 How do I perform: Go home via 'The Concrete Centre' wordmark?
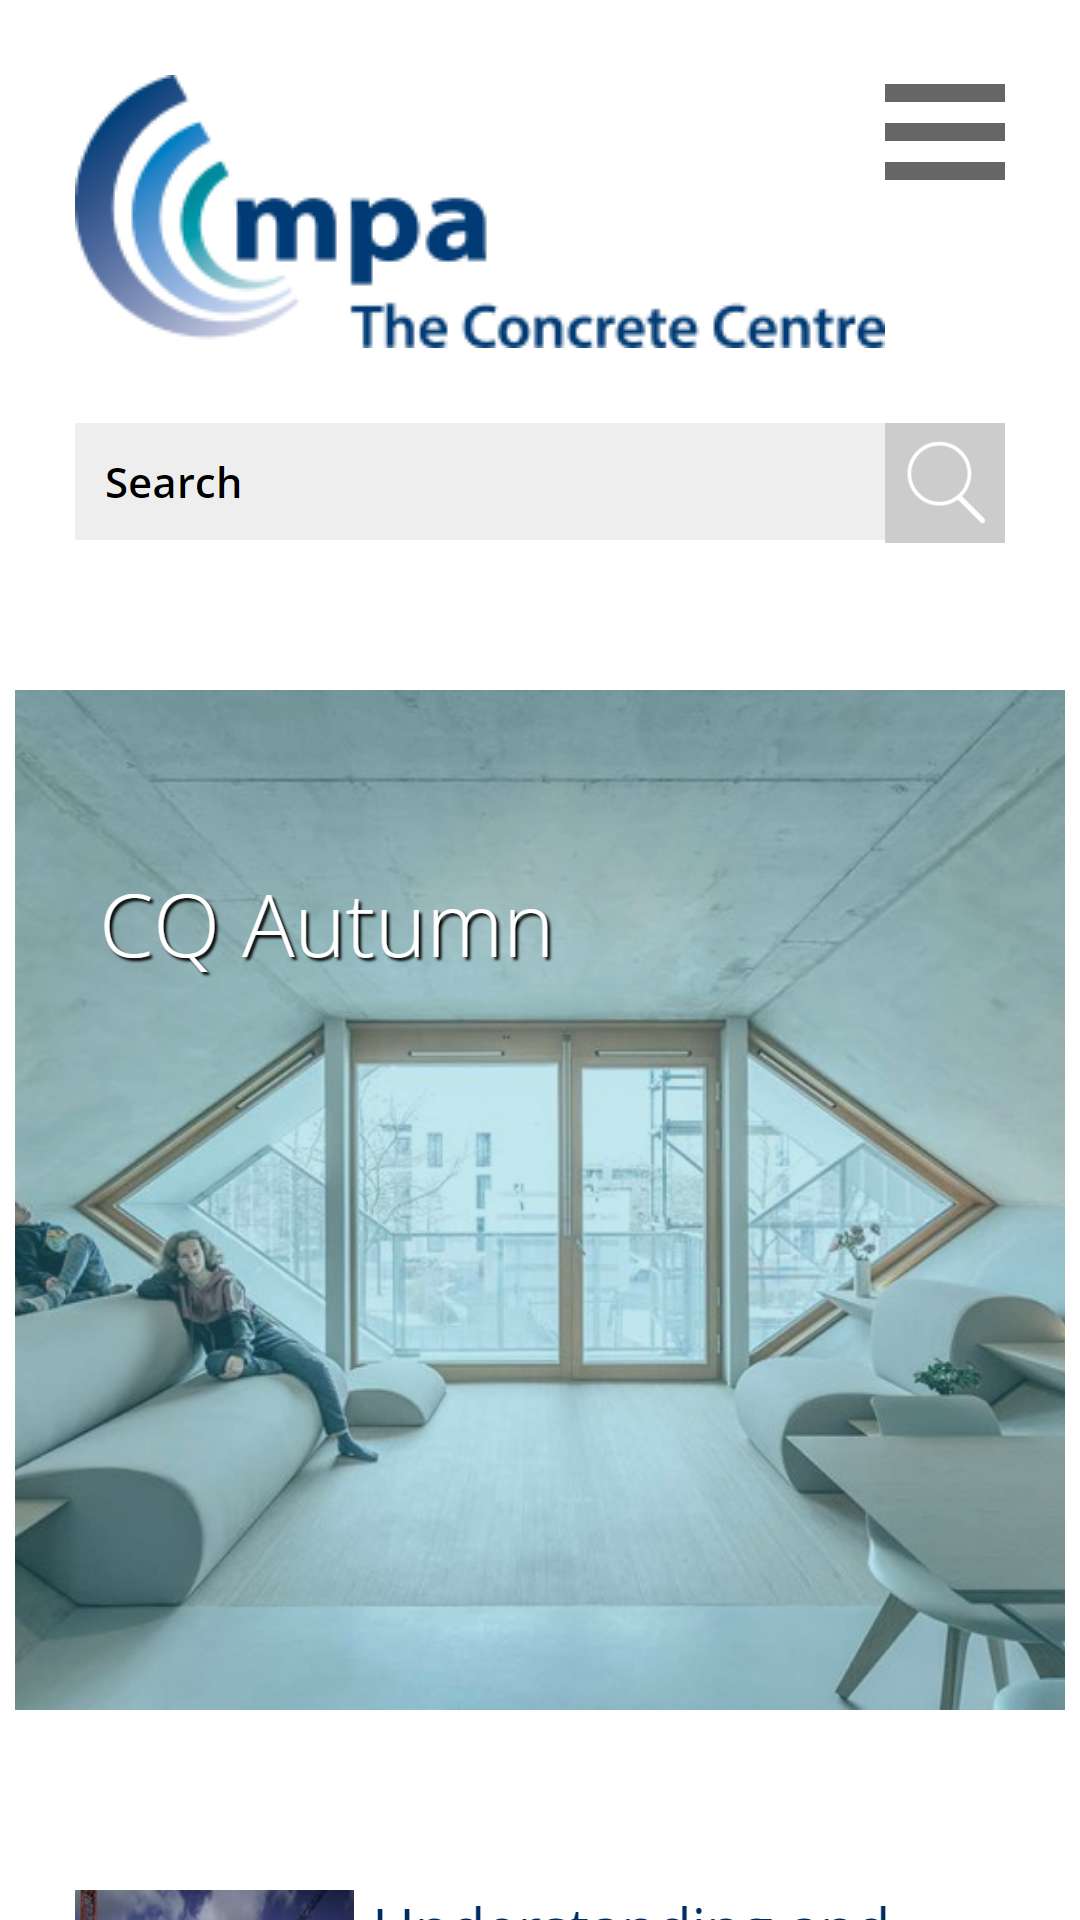tap(618, 327)
